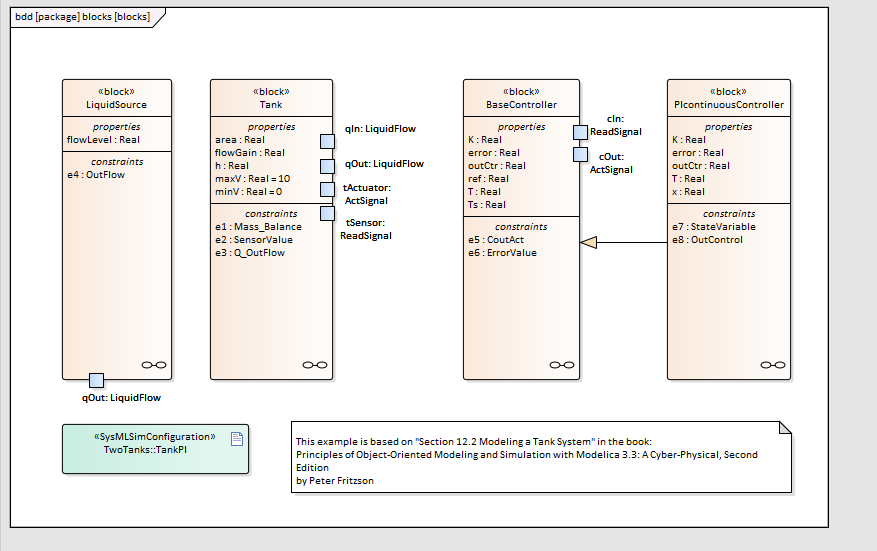The height and width of the screenshot is (551, 877).
Task: Select the Tank block title
Action: (271, 105)
